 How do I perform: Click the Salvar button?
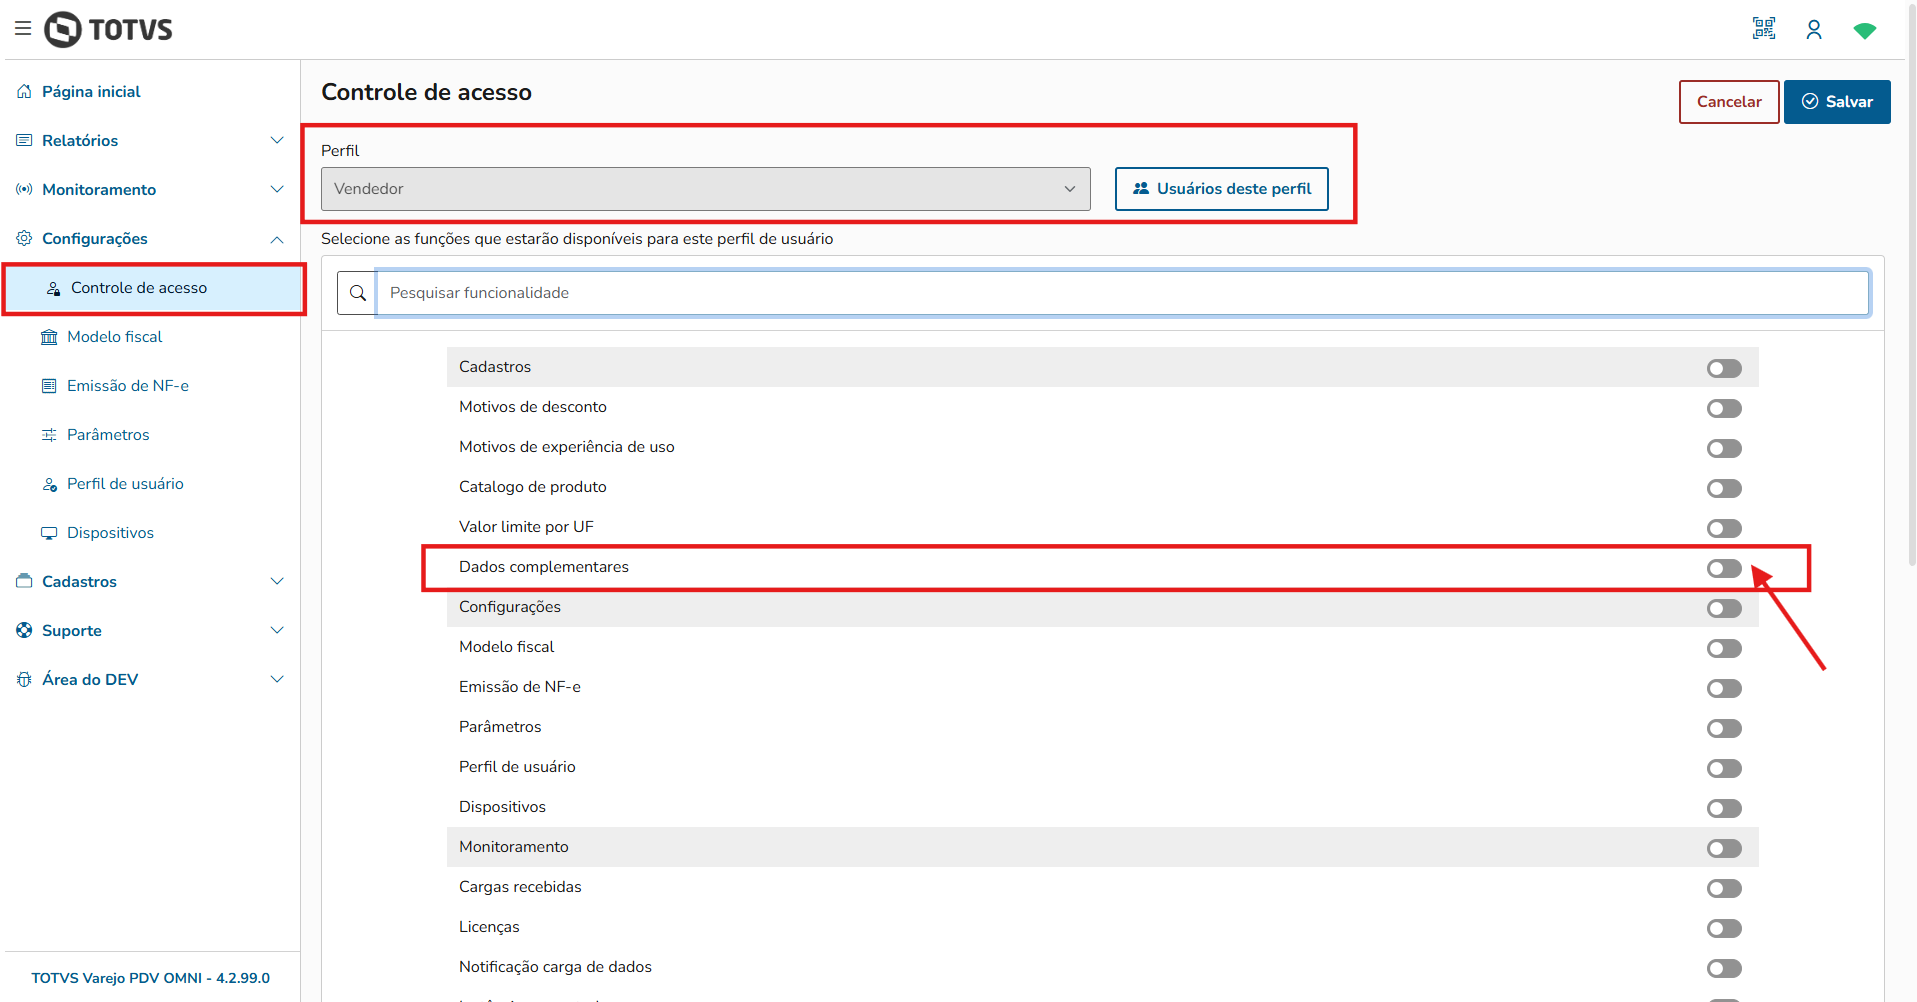[1836, 102]
